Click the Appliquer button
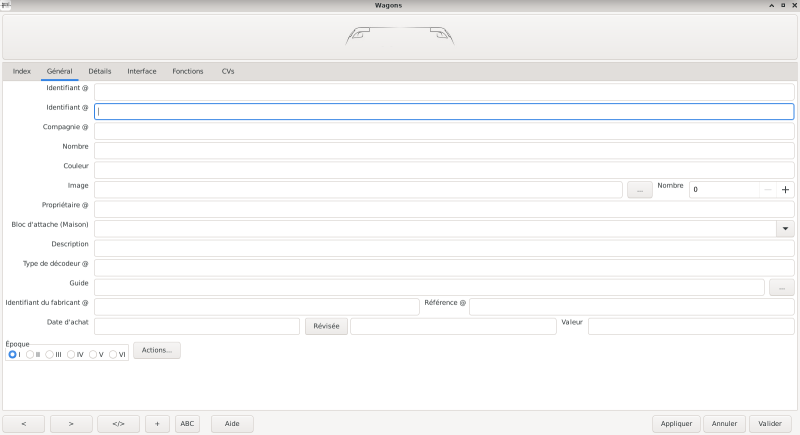 pos(676,423)
